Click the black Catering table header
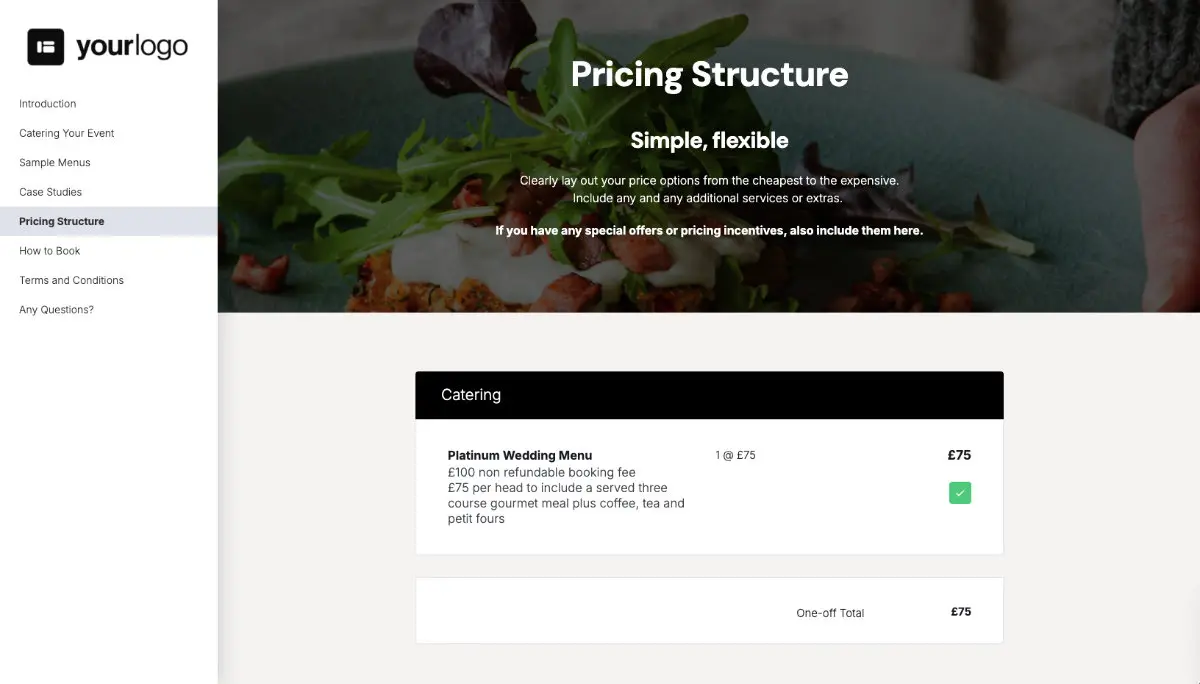1200x684 pixels. pos(470,394)
